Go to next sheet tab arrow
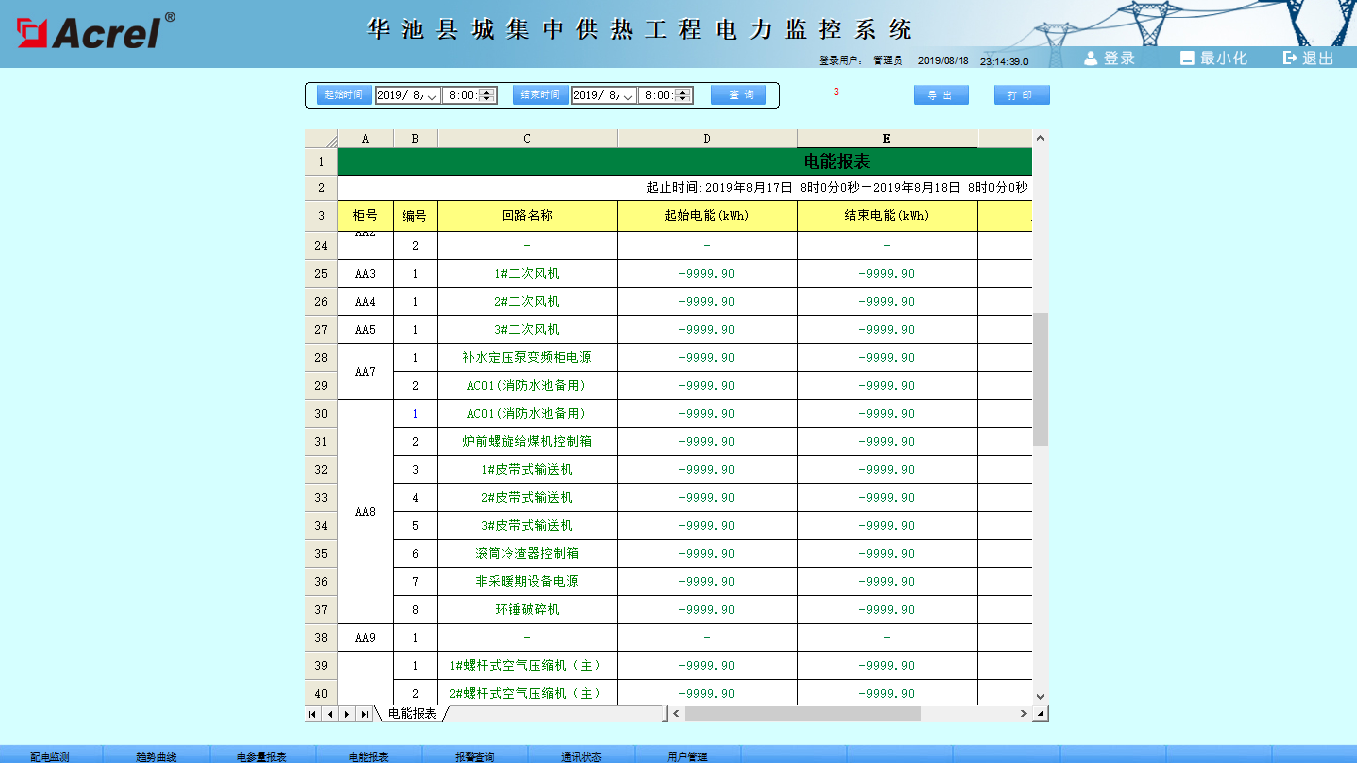The height and width of the screenshot is (763, 1359). (x=347, y=714)
